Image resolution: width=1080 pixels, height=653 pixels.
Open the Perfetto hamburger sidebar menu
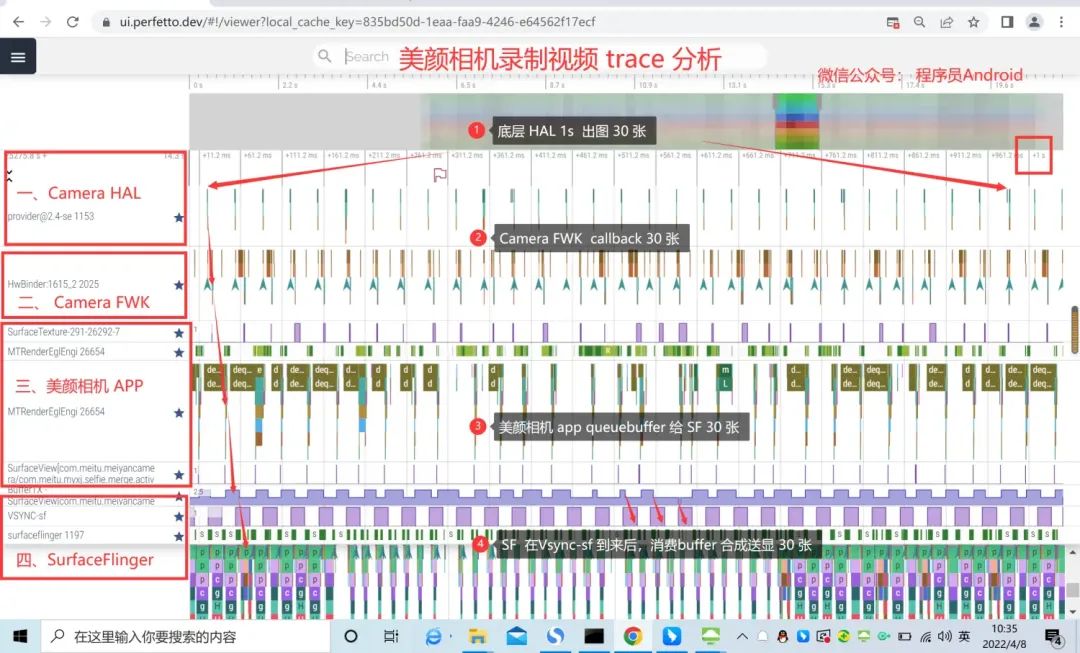pos(18,56)
